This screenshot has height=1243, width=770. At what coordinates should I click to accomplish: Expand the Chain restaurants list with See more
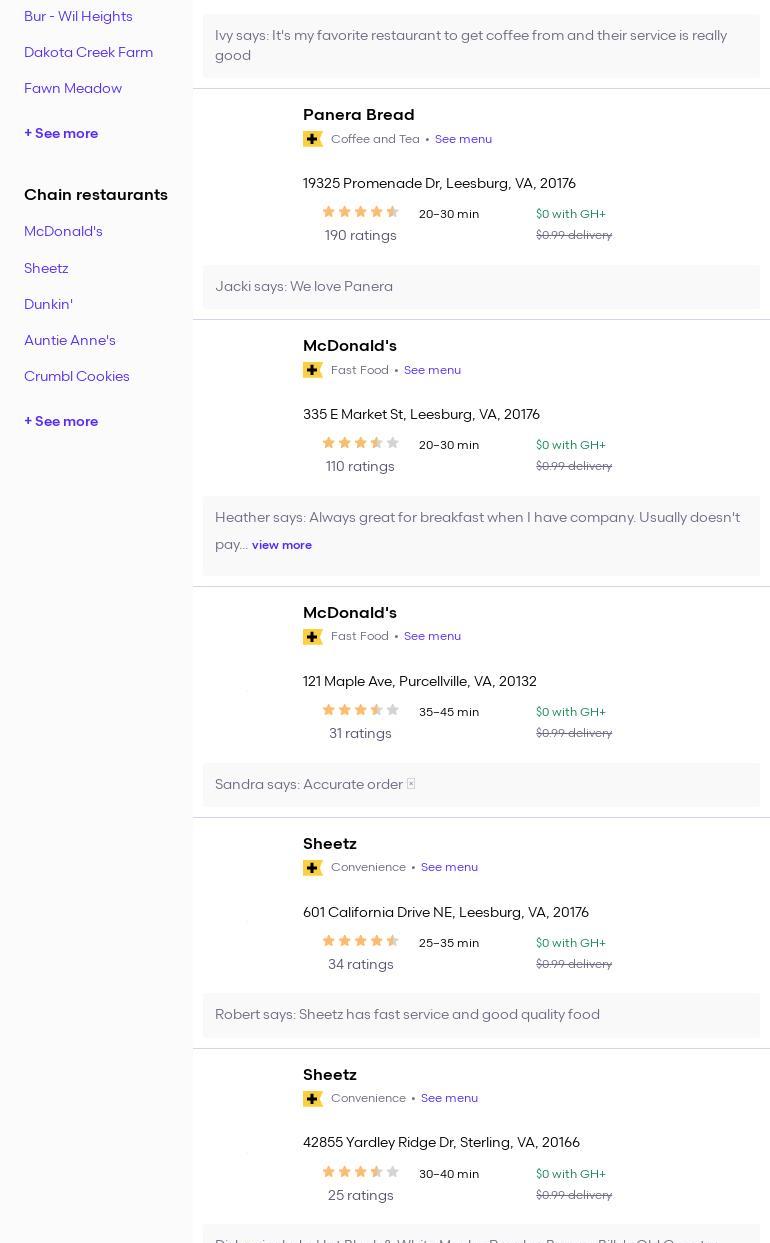point(61,421)
